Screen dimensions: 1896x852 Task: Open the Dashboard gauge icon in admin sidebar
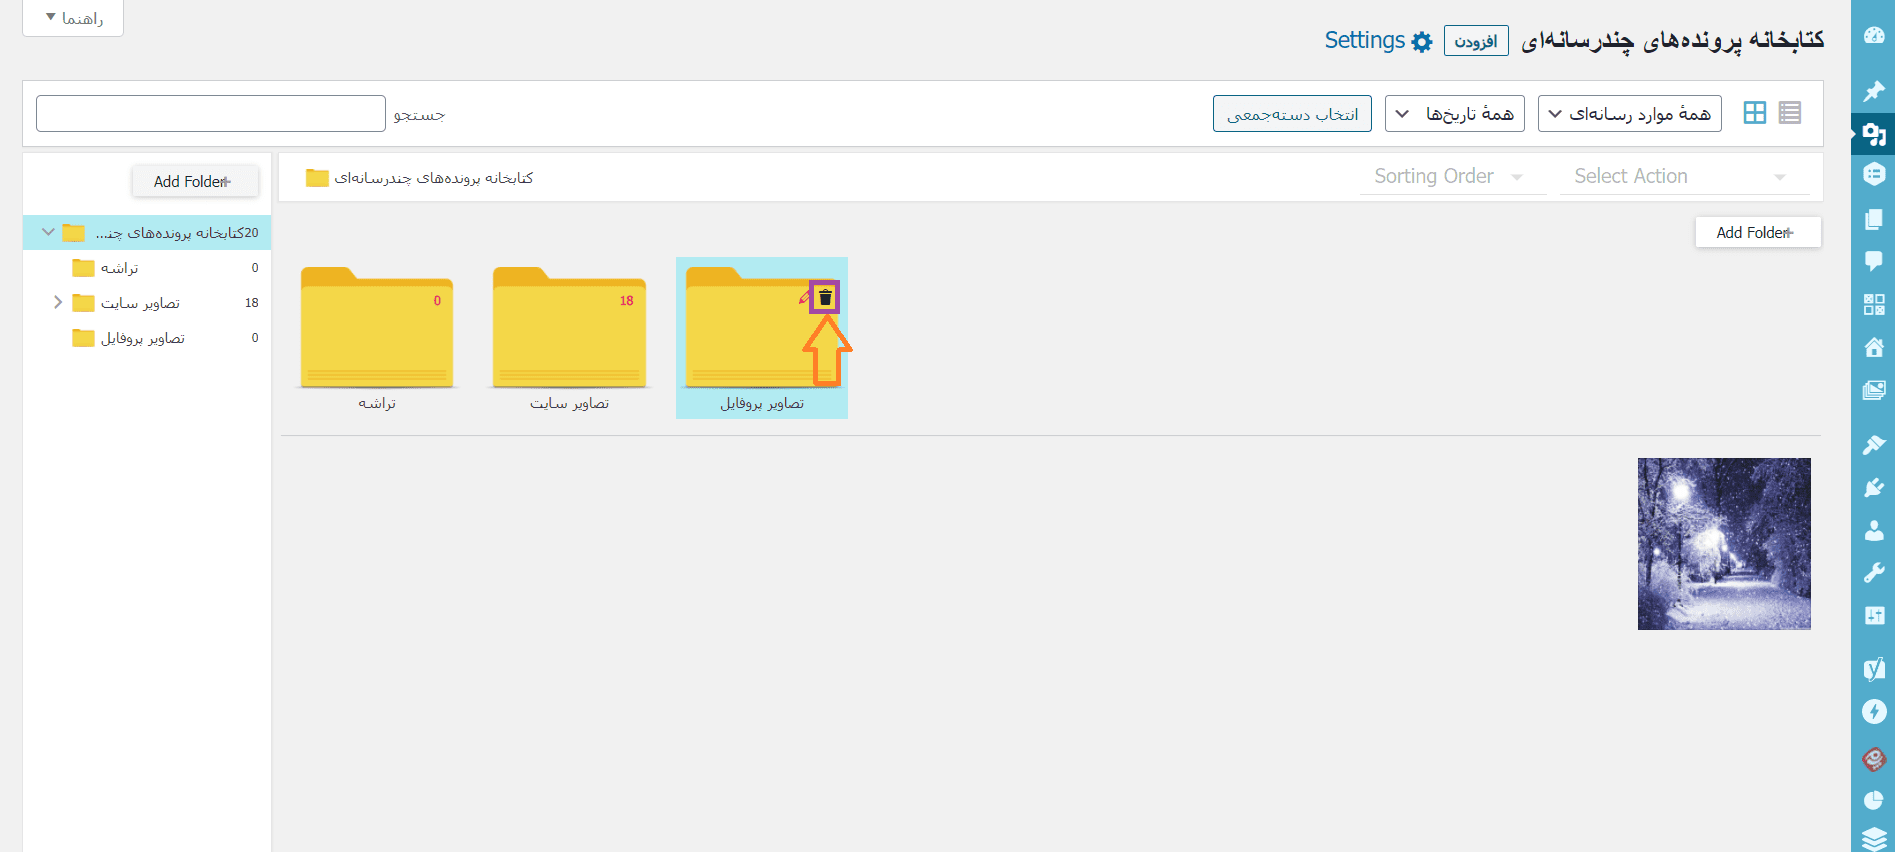[1874, 35]
